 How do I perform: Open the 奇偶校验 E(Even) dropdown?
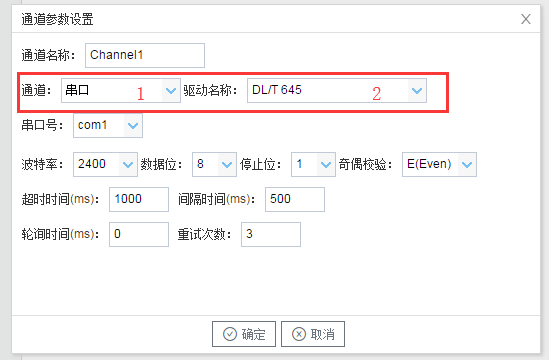pyautogui.click(x=439, y=164)
